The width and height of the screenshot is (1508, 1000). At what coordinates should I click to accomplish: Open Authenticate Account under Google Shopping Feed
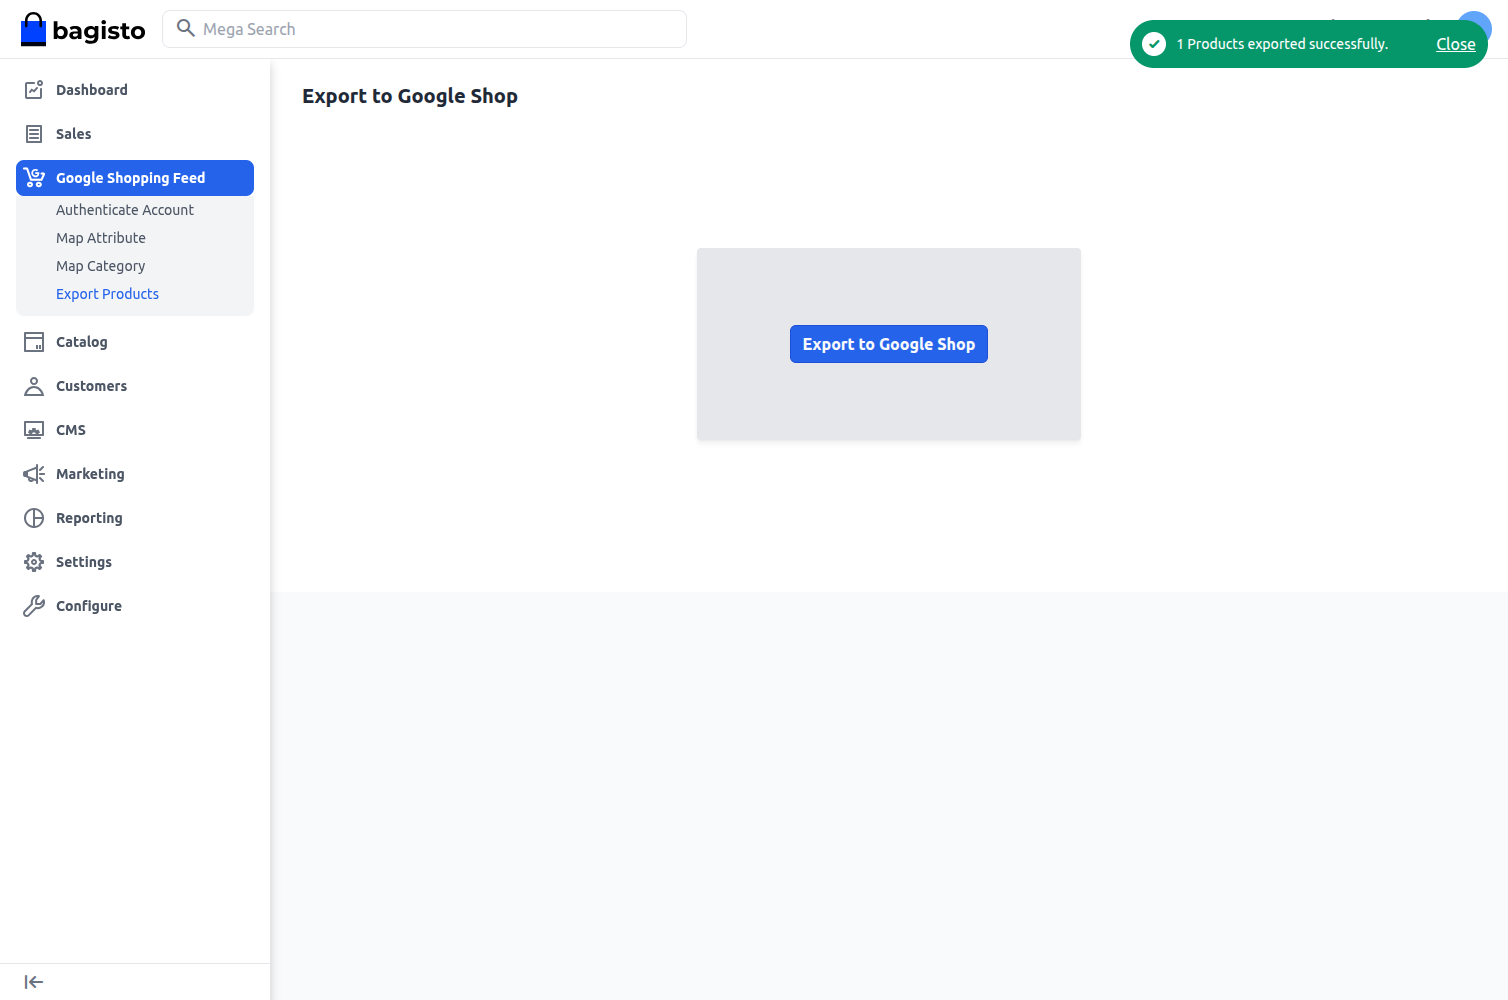point(125,209)
